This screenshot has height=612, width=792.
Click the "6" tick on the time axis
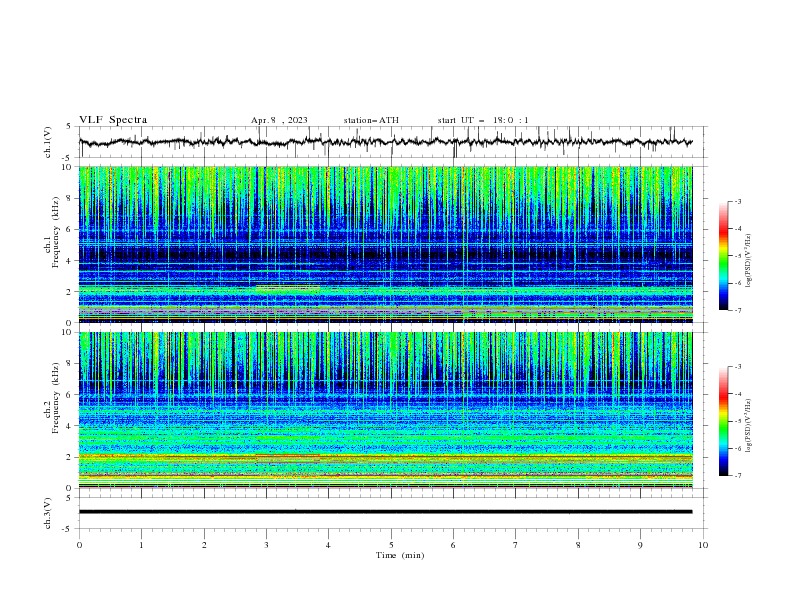(x=454, y=545)
